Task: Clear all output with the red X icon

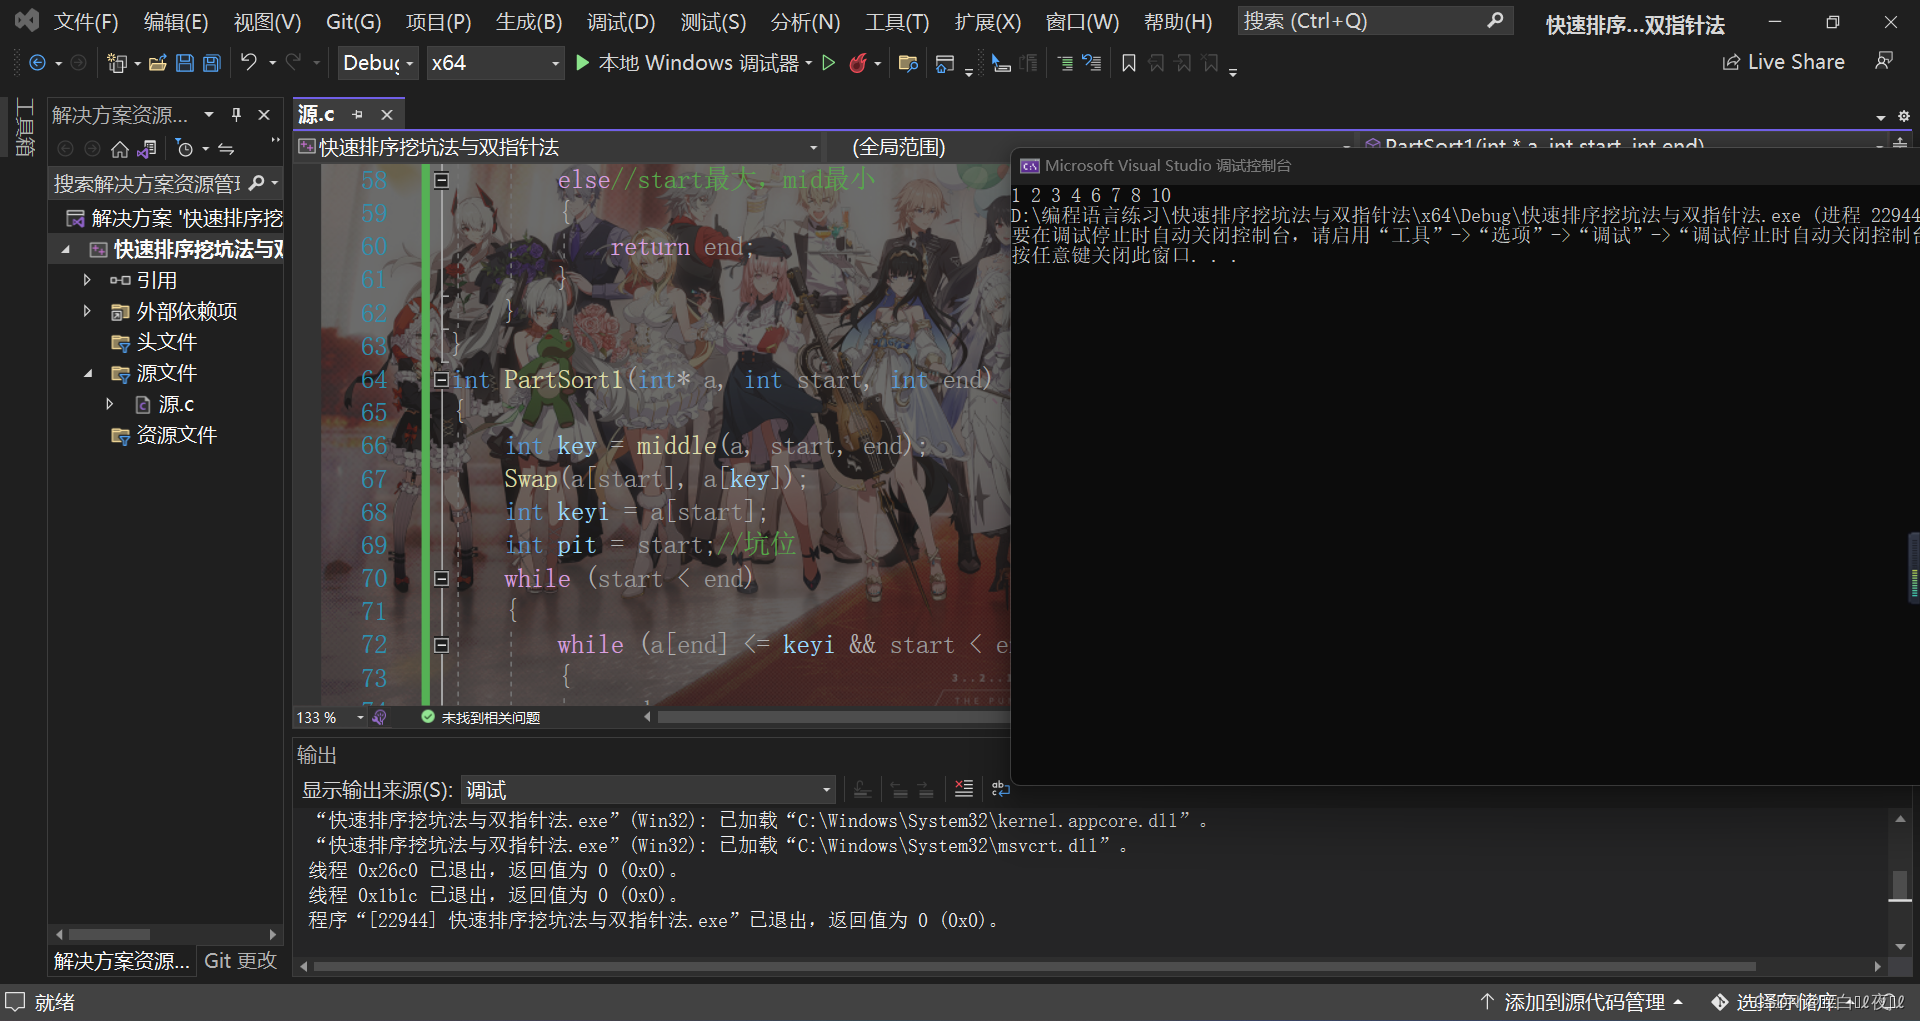Action: (963, 789)
